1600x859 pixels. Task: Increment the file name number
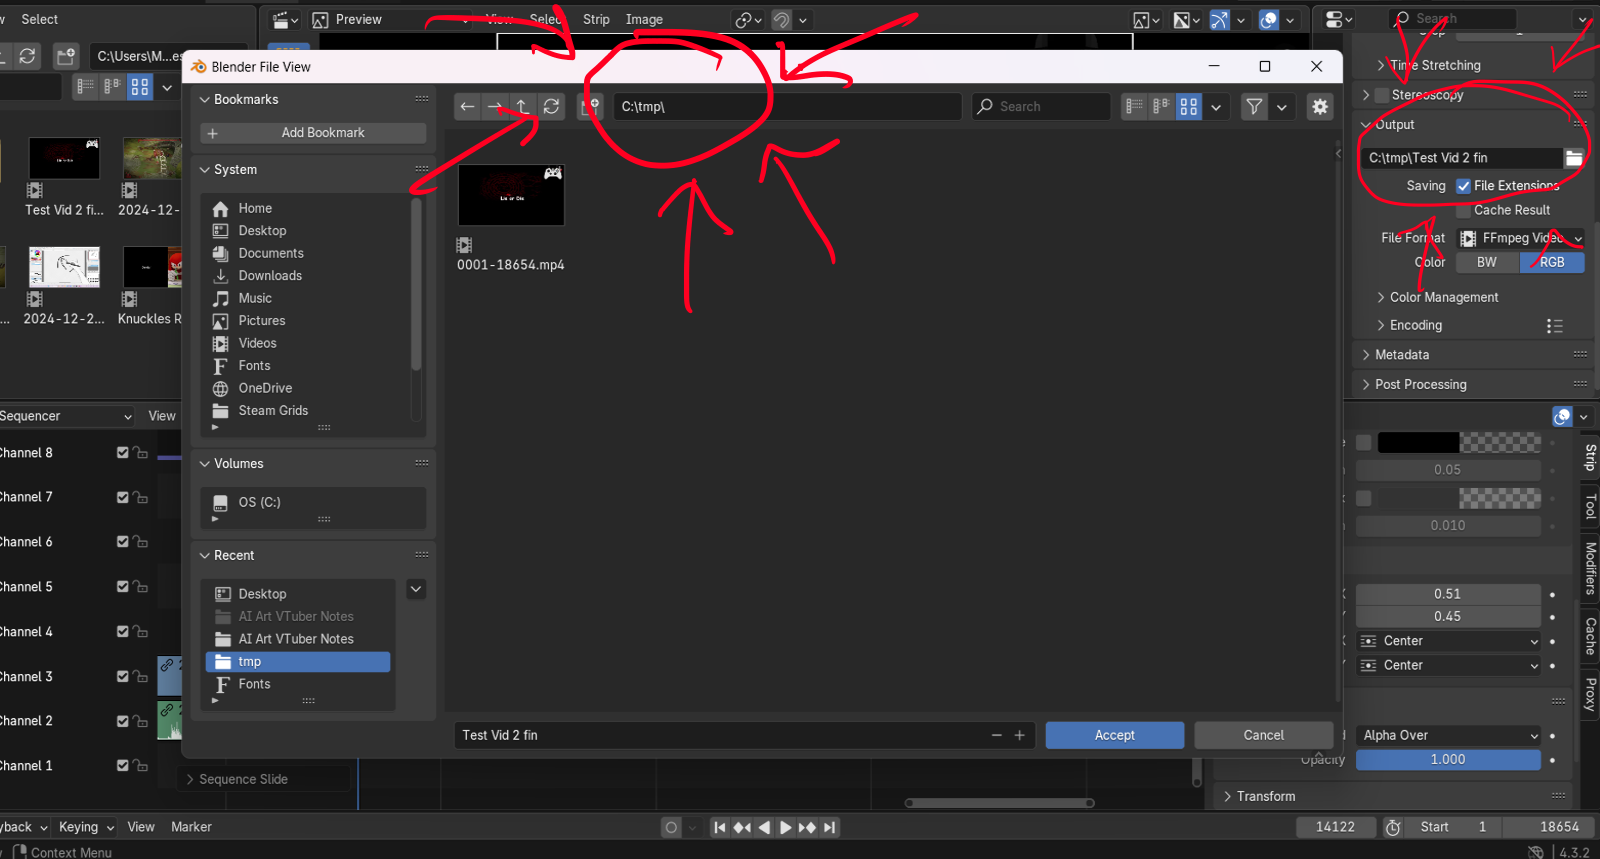click(x=1019, y=735)
